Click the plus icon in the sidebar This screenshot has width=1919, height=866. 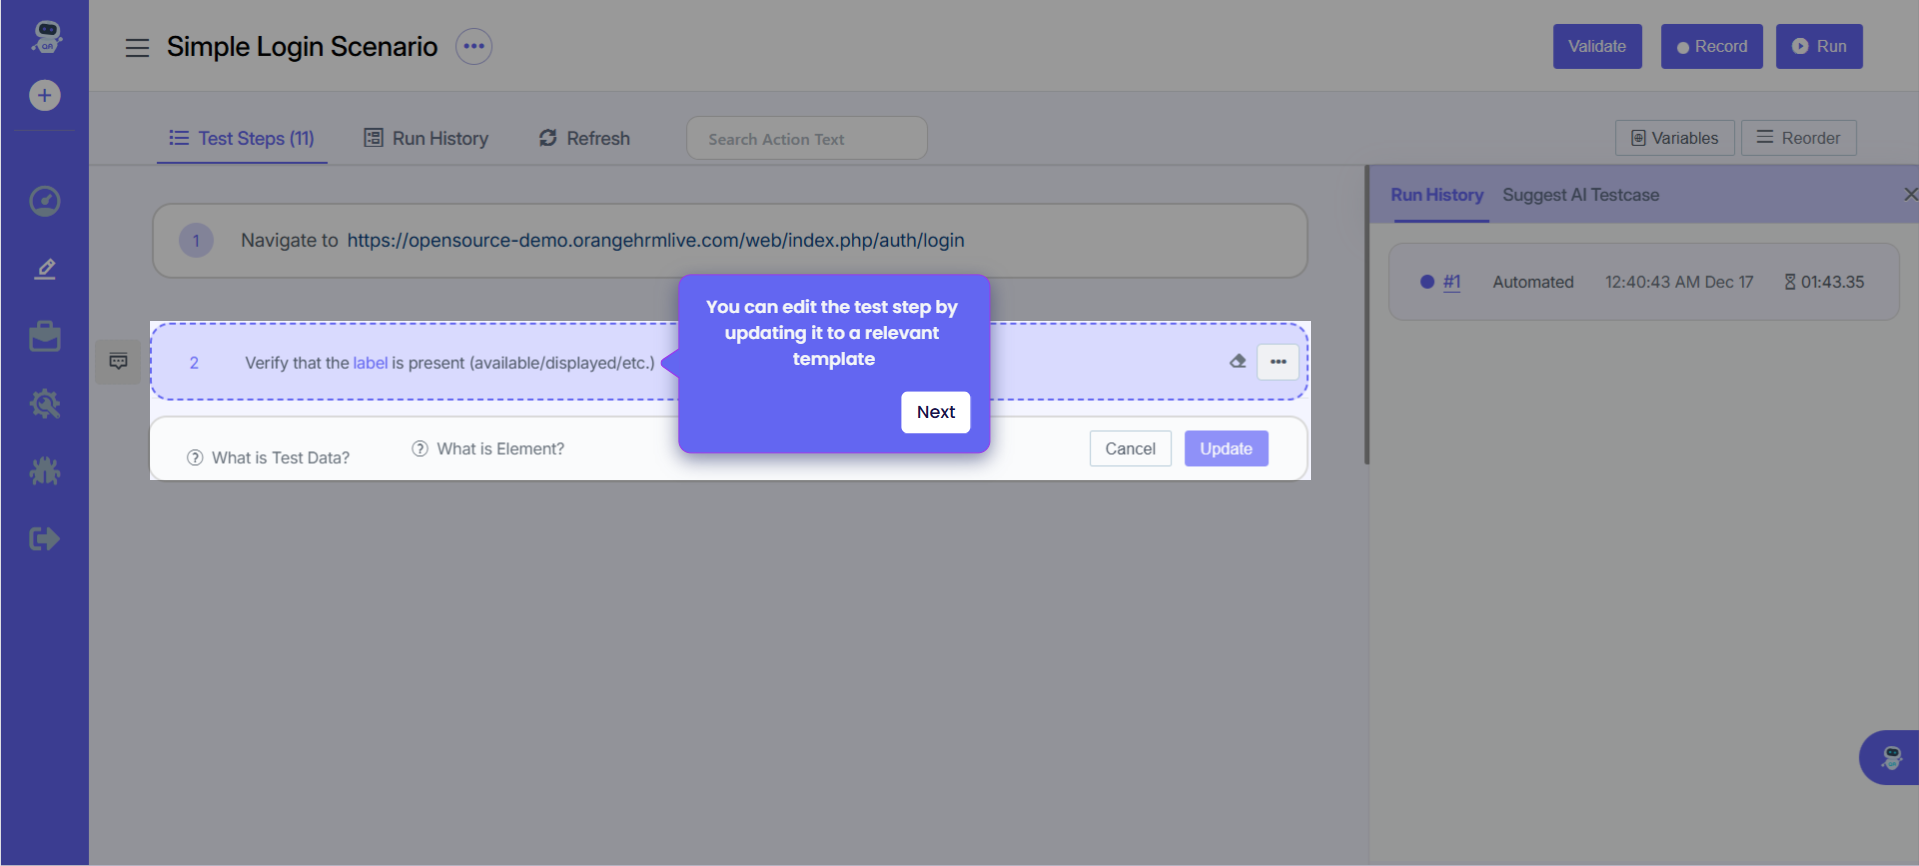click(44, 95)
